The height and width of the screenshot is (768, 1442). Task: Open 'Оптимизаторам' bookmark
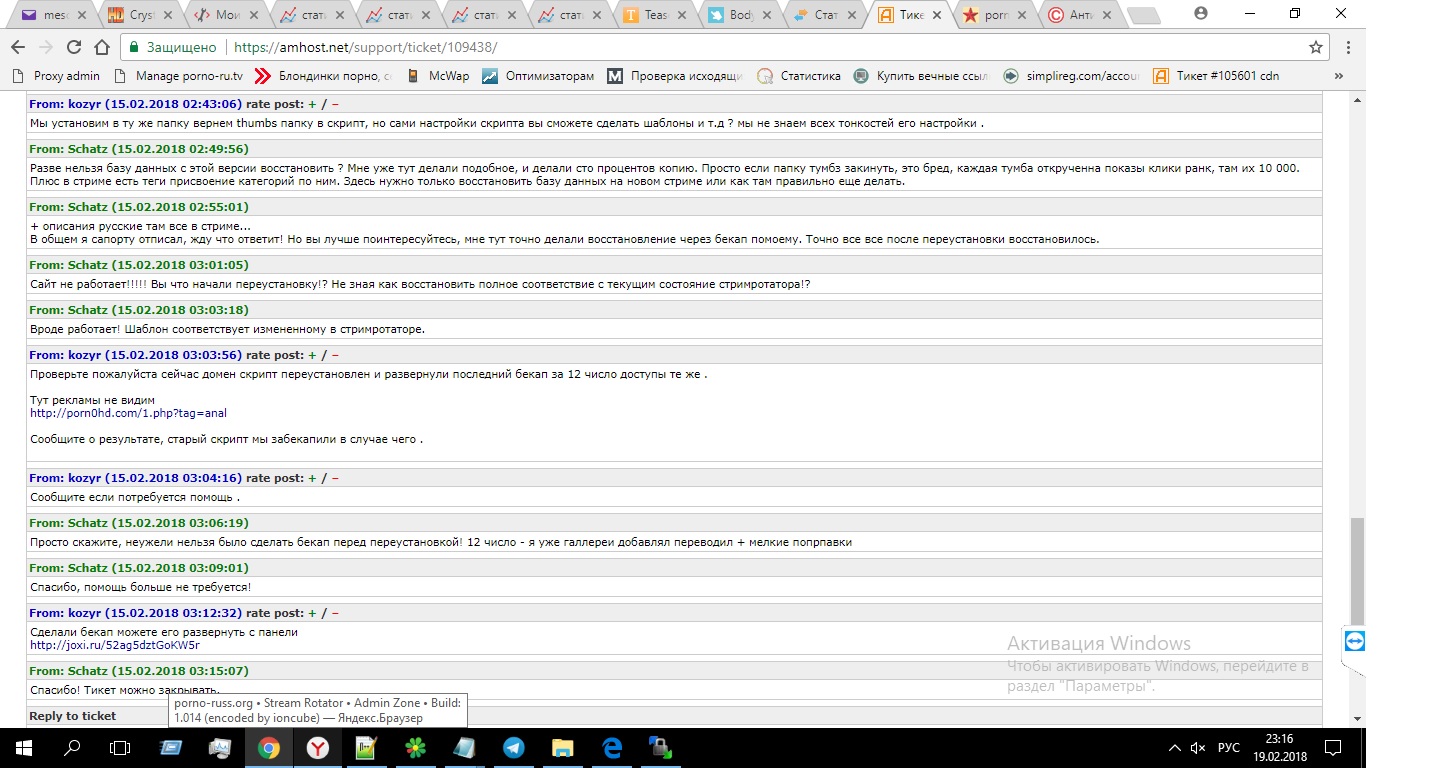tap(538, 75)
